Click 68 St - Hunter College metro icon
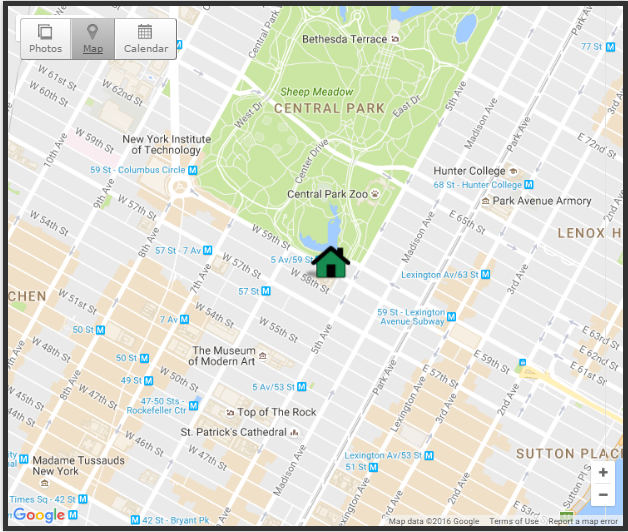Screen dimensions: 628x532 pos(529,185)
